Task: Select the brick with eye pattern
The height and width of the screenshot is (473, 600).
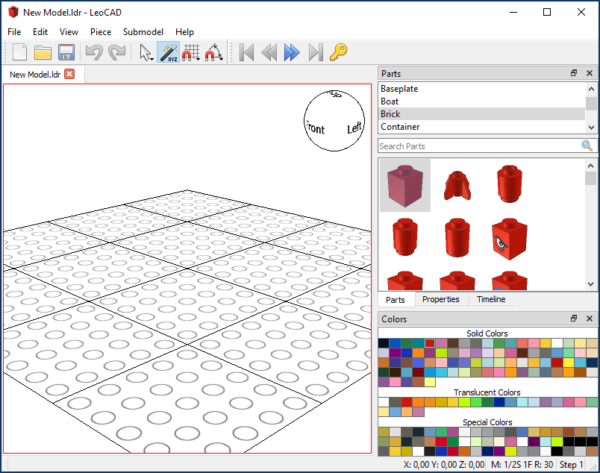Action: point(509,239)
